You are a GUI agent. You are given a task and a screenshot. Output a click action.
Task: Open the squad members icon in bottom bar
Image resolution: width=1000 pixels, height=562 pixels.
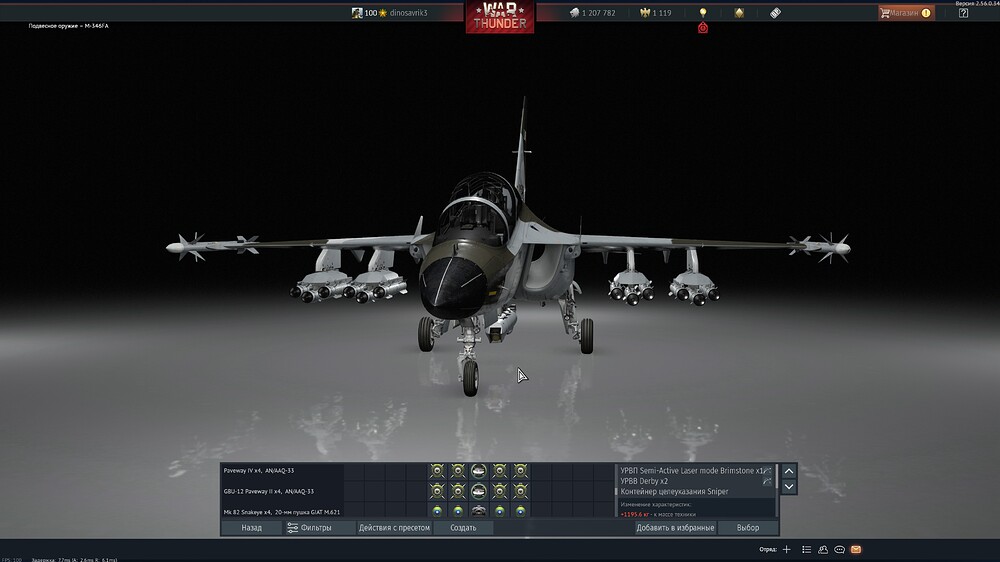(823, 549)
